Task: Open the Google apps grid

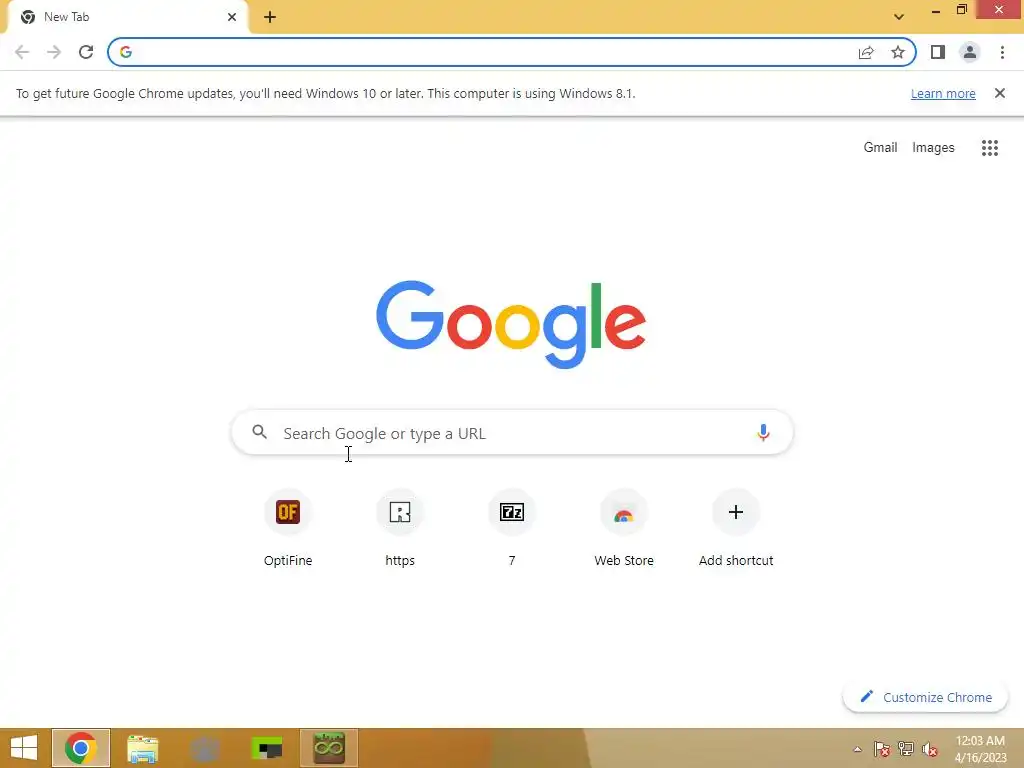Action: coord(990,148)
